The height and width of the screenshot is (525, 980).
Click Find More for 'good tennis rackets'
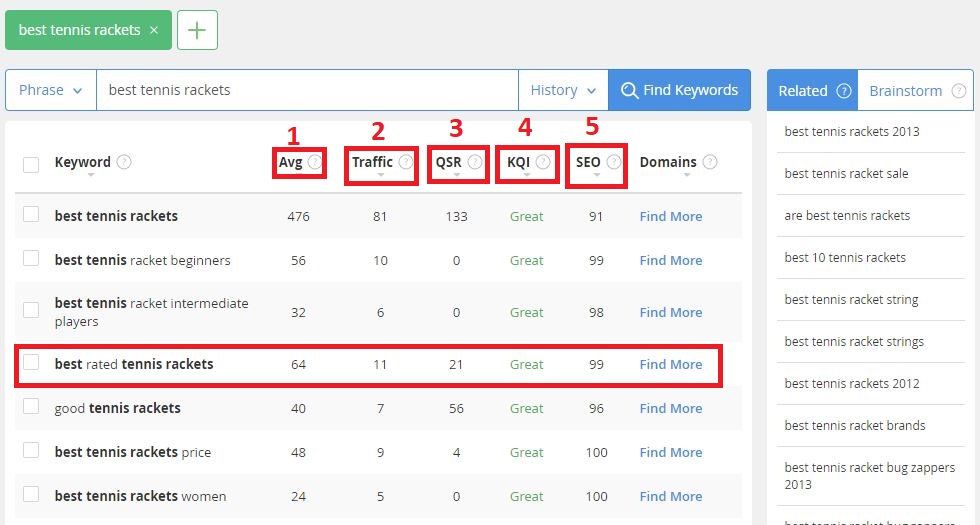pyautogui.click(x=671, y=408)
